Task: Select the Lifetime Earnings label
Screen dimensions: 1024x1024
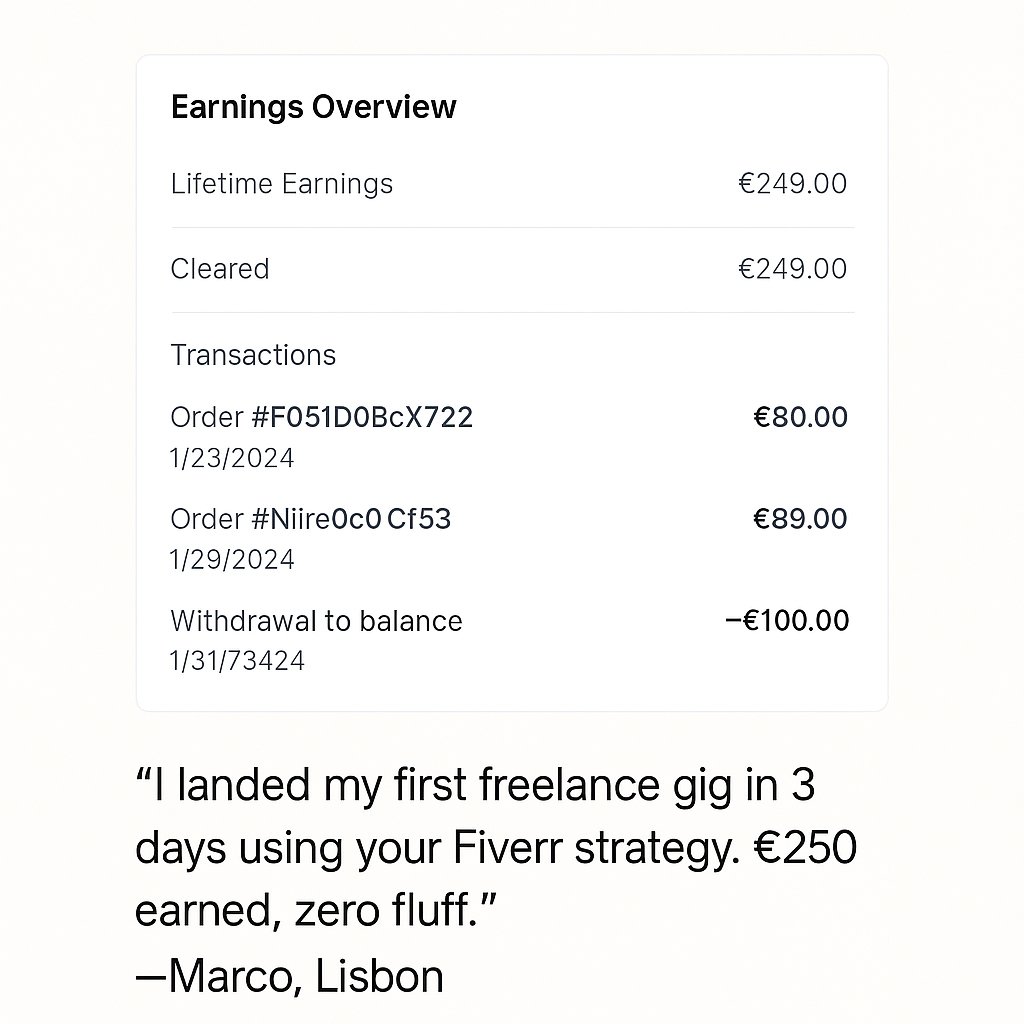Action: (281, 184)
